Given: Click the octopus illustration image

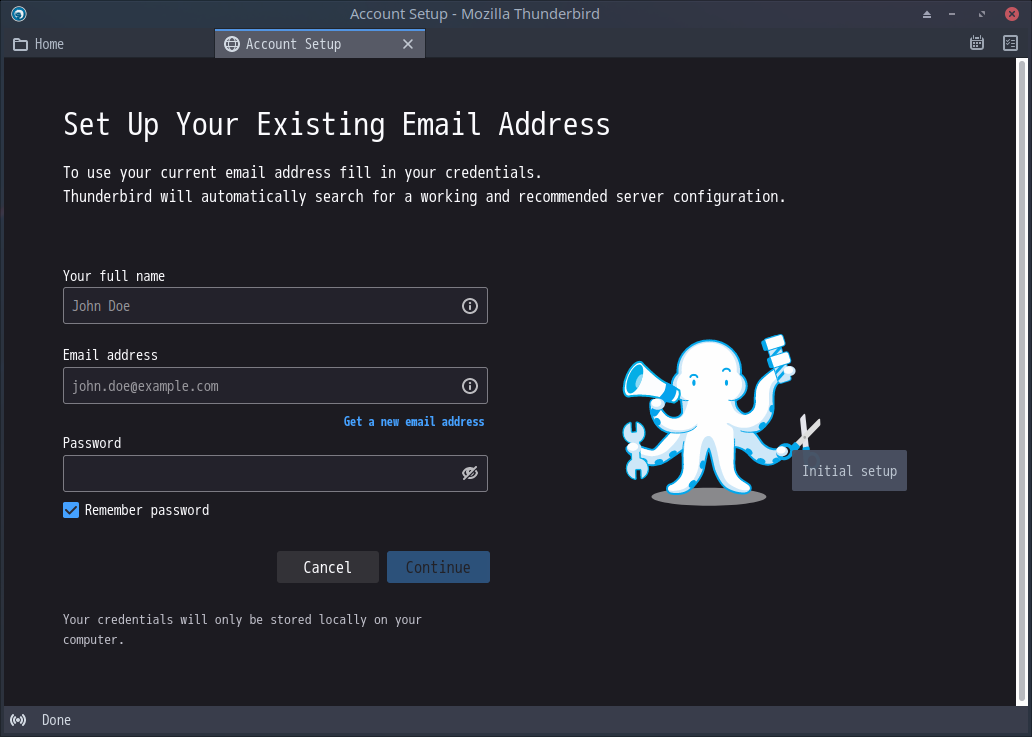Looking at the screenshot, I should [721, 420].
